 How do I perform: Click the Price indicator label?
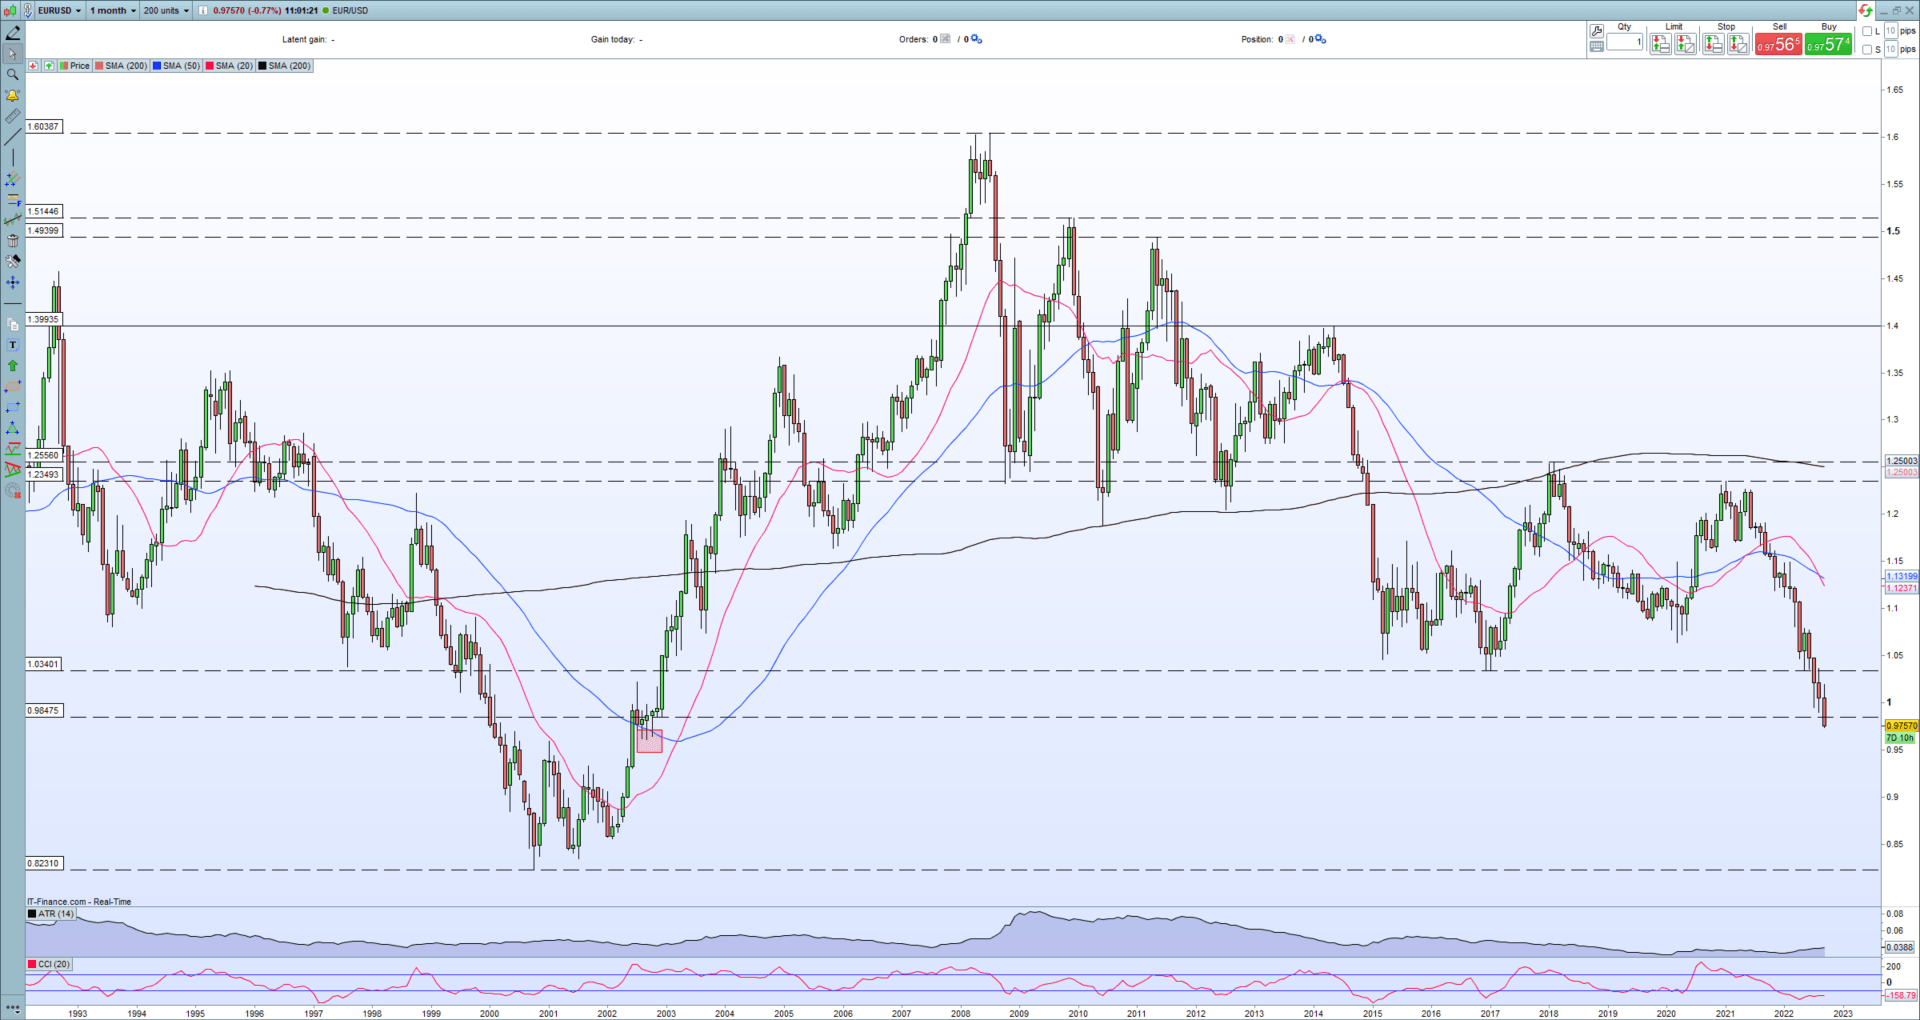(75, 66)
